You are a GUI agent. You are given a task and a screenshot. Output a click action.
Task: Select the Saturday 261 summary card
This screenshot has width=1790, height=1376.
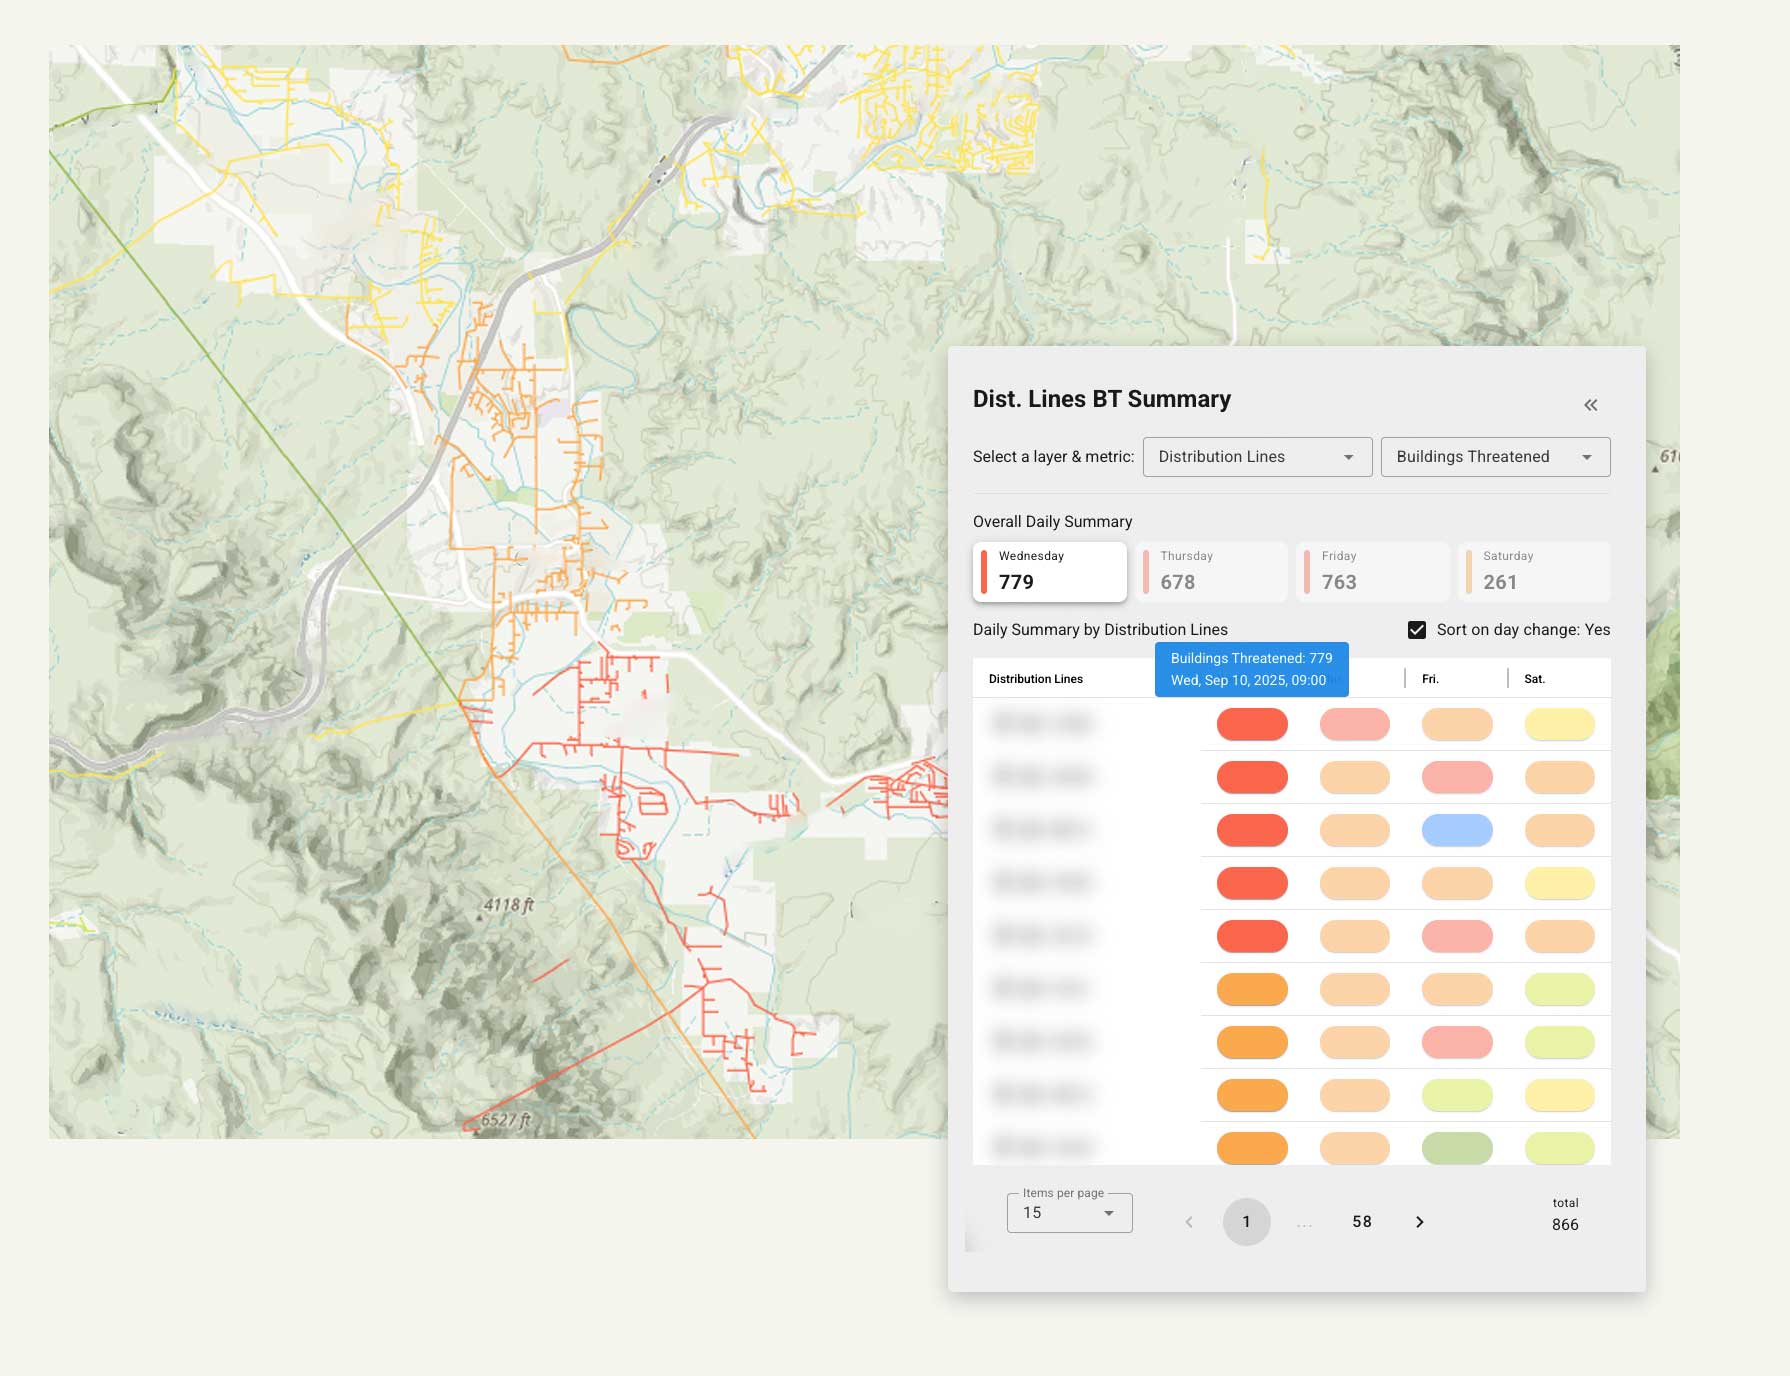point(1534,571)
